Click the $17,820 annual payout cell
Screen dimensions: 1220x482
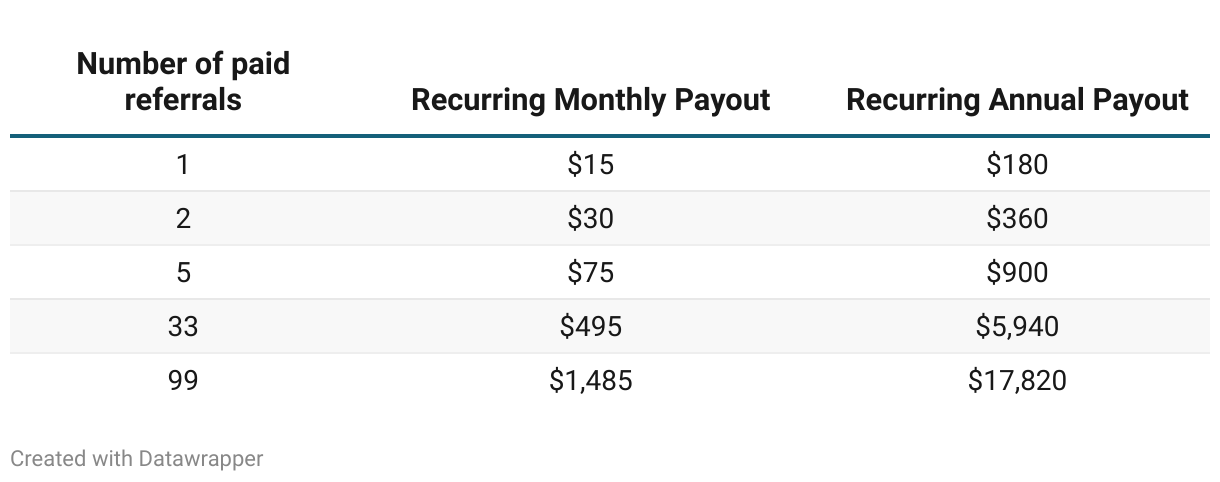[1017, 380]
